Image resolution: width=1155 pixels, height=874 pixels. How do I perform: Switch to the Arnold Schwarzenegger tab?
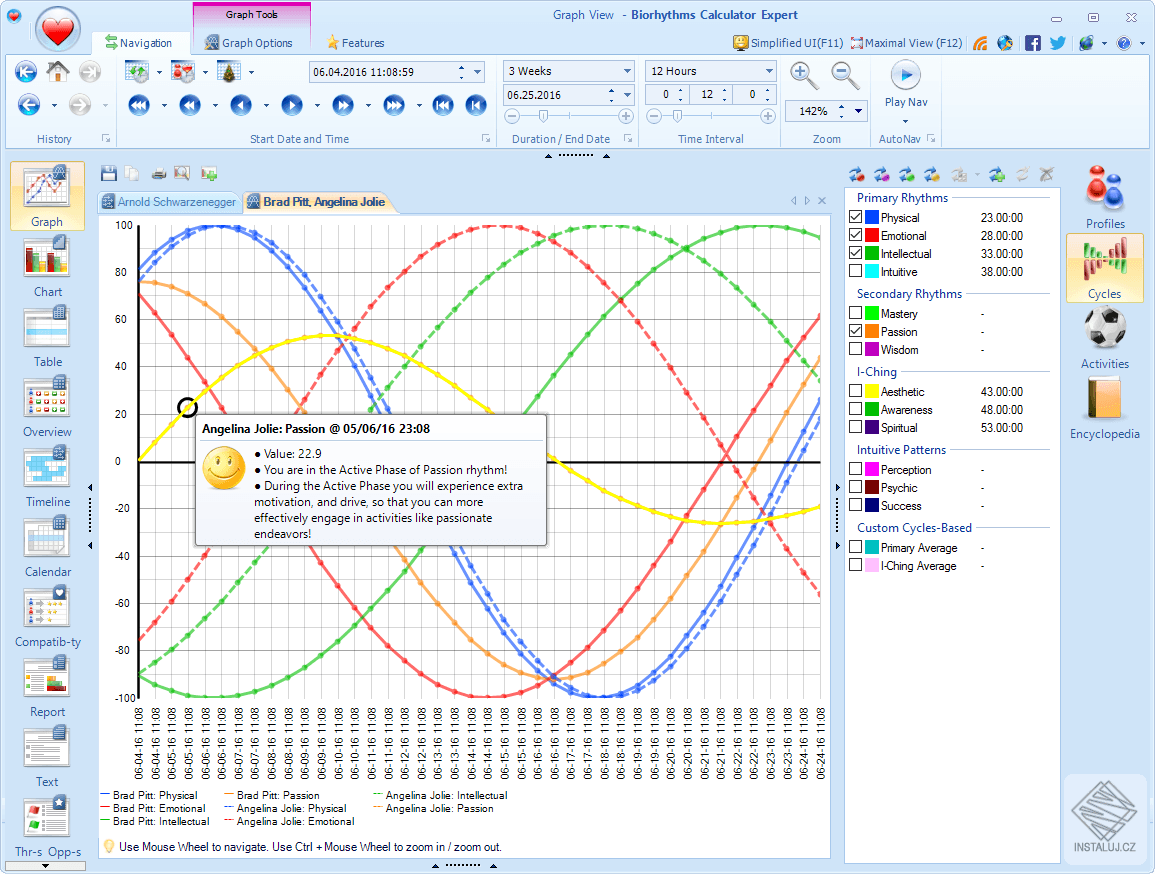pos(169,202)
